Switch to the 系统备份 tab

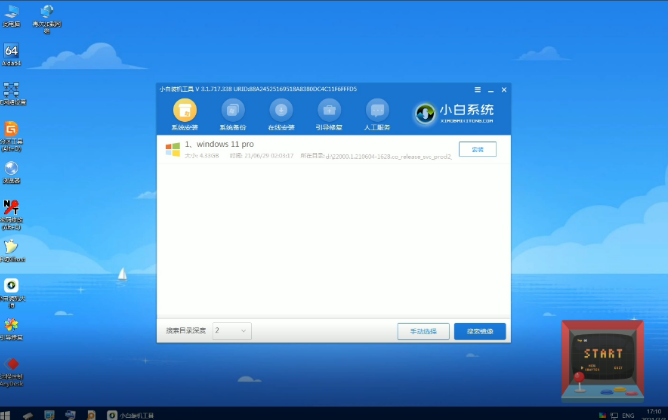click(233, 111)
